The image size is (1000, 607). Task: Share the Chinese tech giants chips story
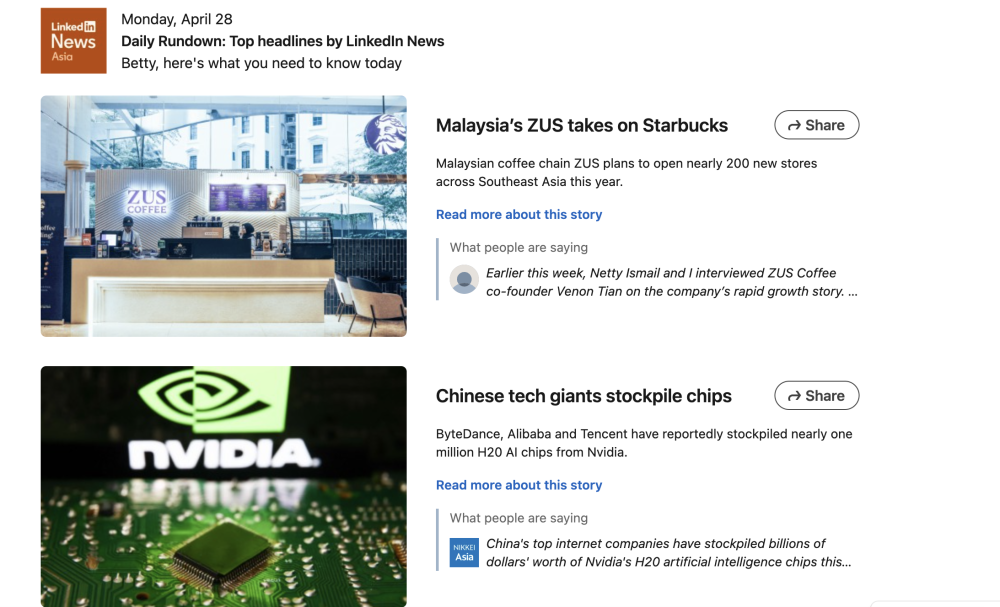coord(816,396)
